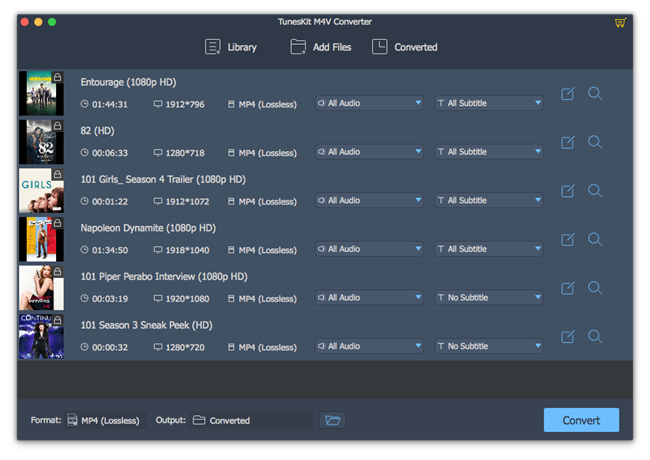This screenshot has height=460, width=650.
Task: Click MP4 (Lossless) in the Entourage row
Action: point(267,104)
